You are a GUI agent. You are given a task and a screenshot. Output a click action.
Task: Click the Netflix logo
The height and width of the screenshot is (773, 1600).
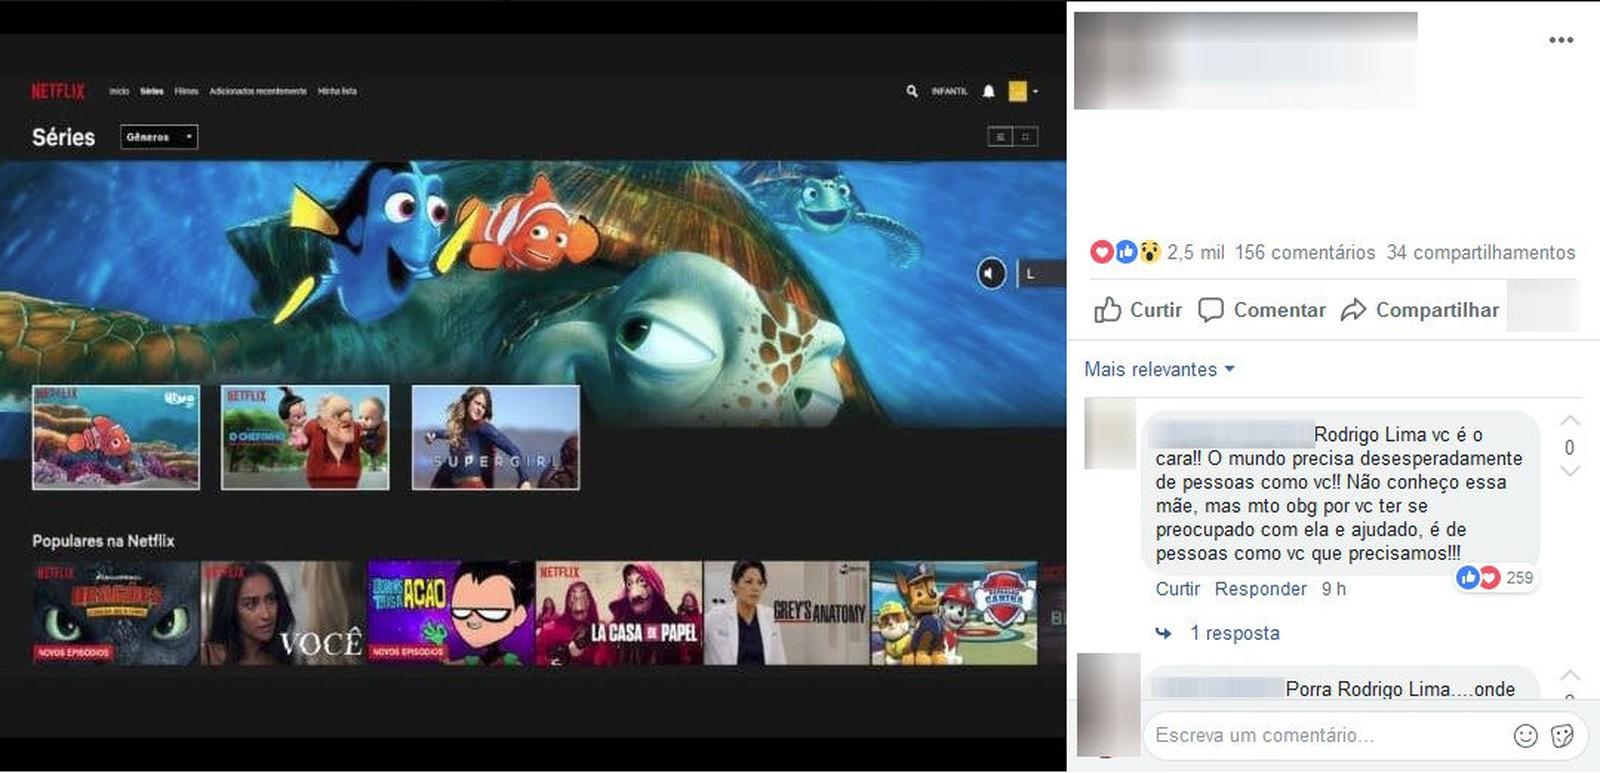pos(58,91)
